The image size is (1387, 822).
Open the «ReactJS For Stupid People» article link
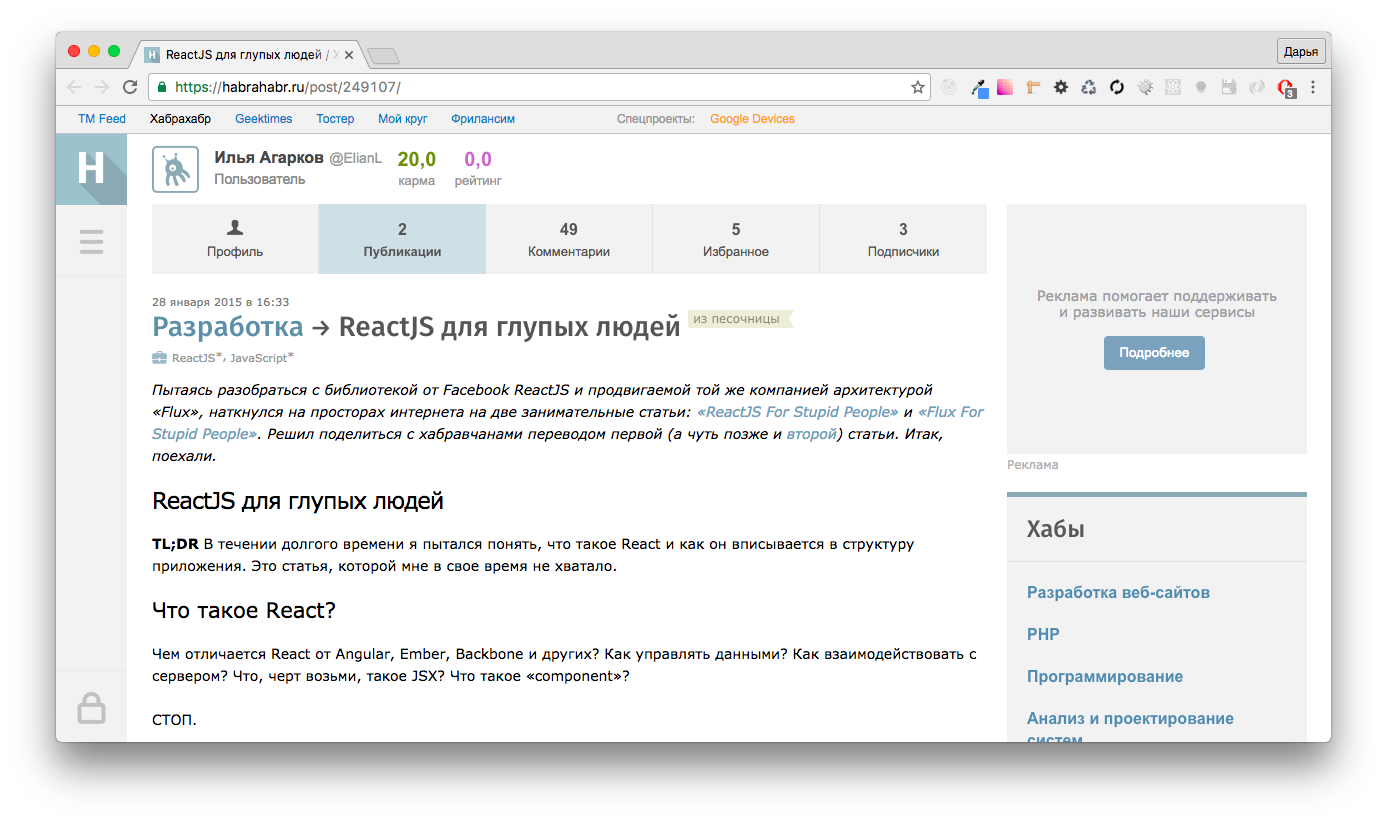click(797, 412)
